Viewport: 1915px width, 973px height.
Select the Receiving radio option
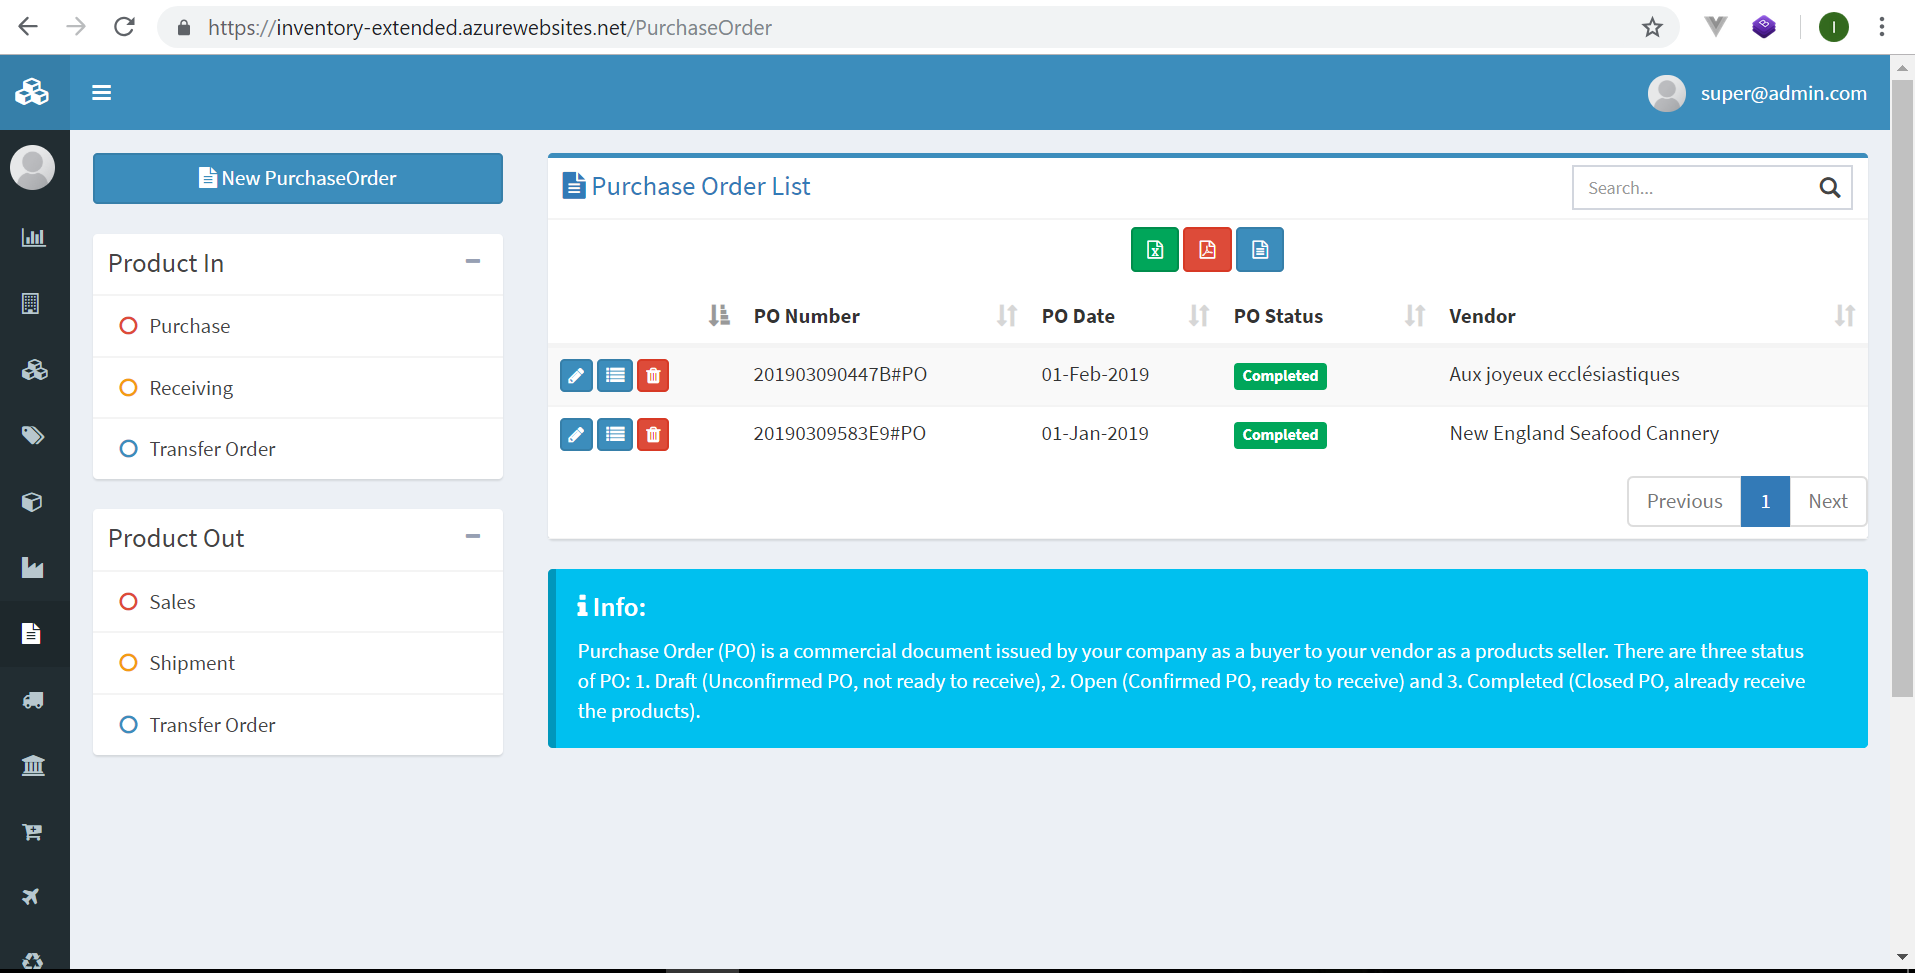128,387
